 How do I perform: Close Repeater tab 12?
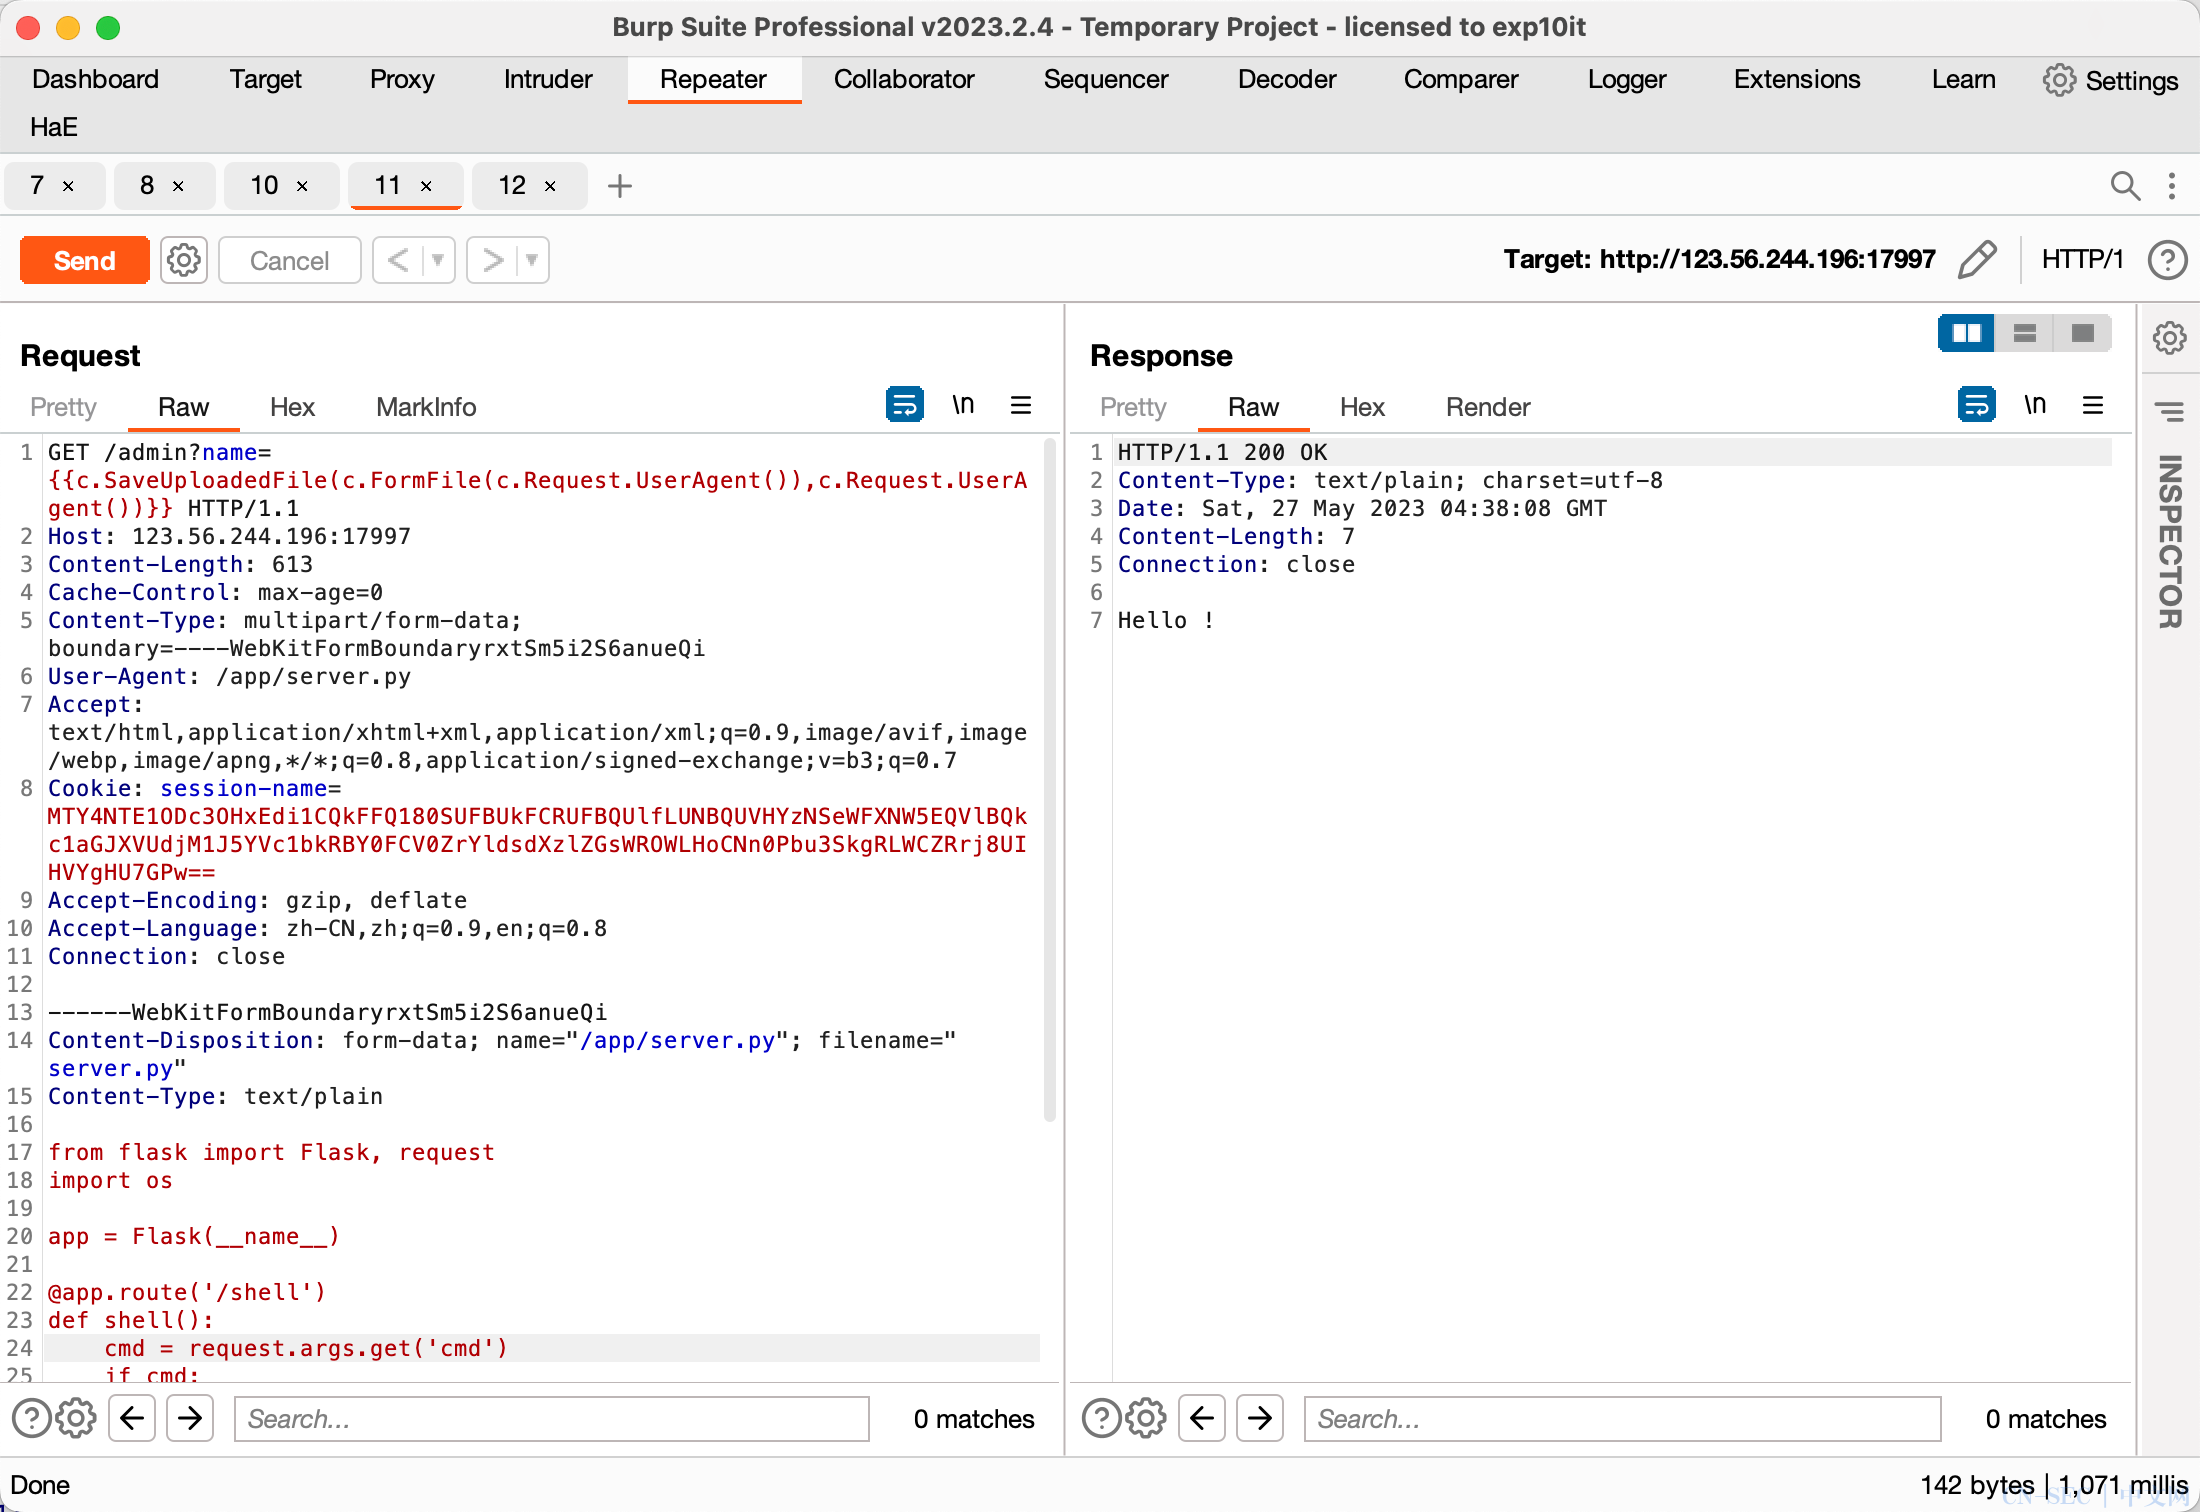(x=550, y=186)
